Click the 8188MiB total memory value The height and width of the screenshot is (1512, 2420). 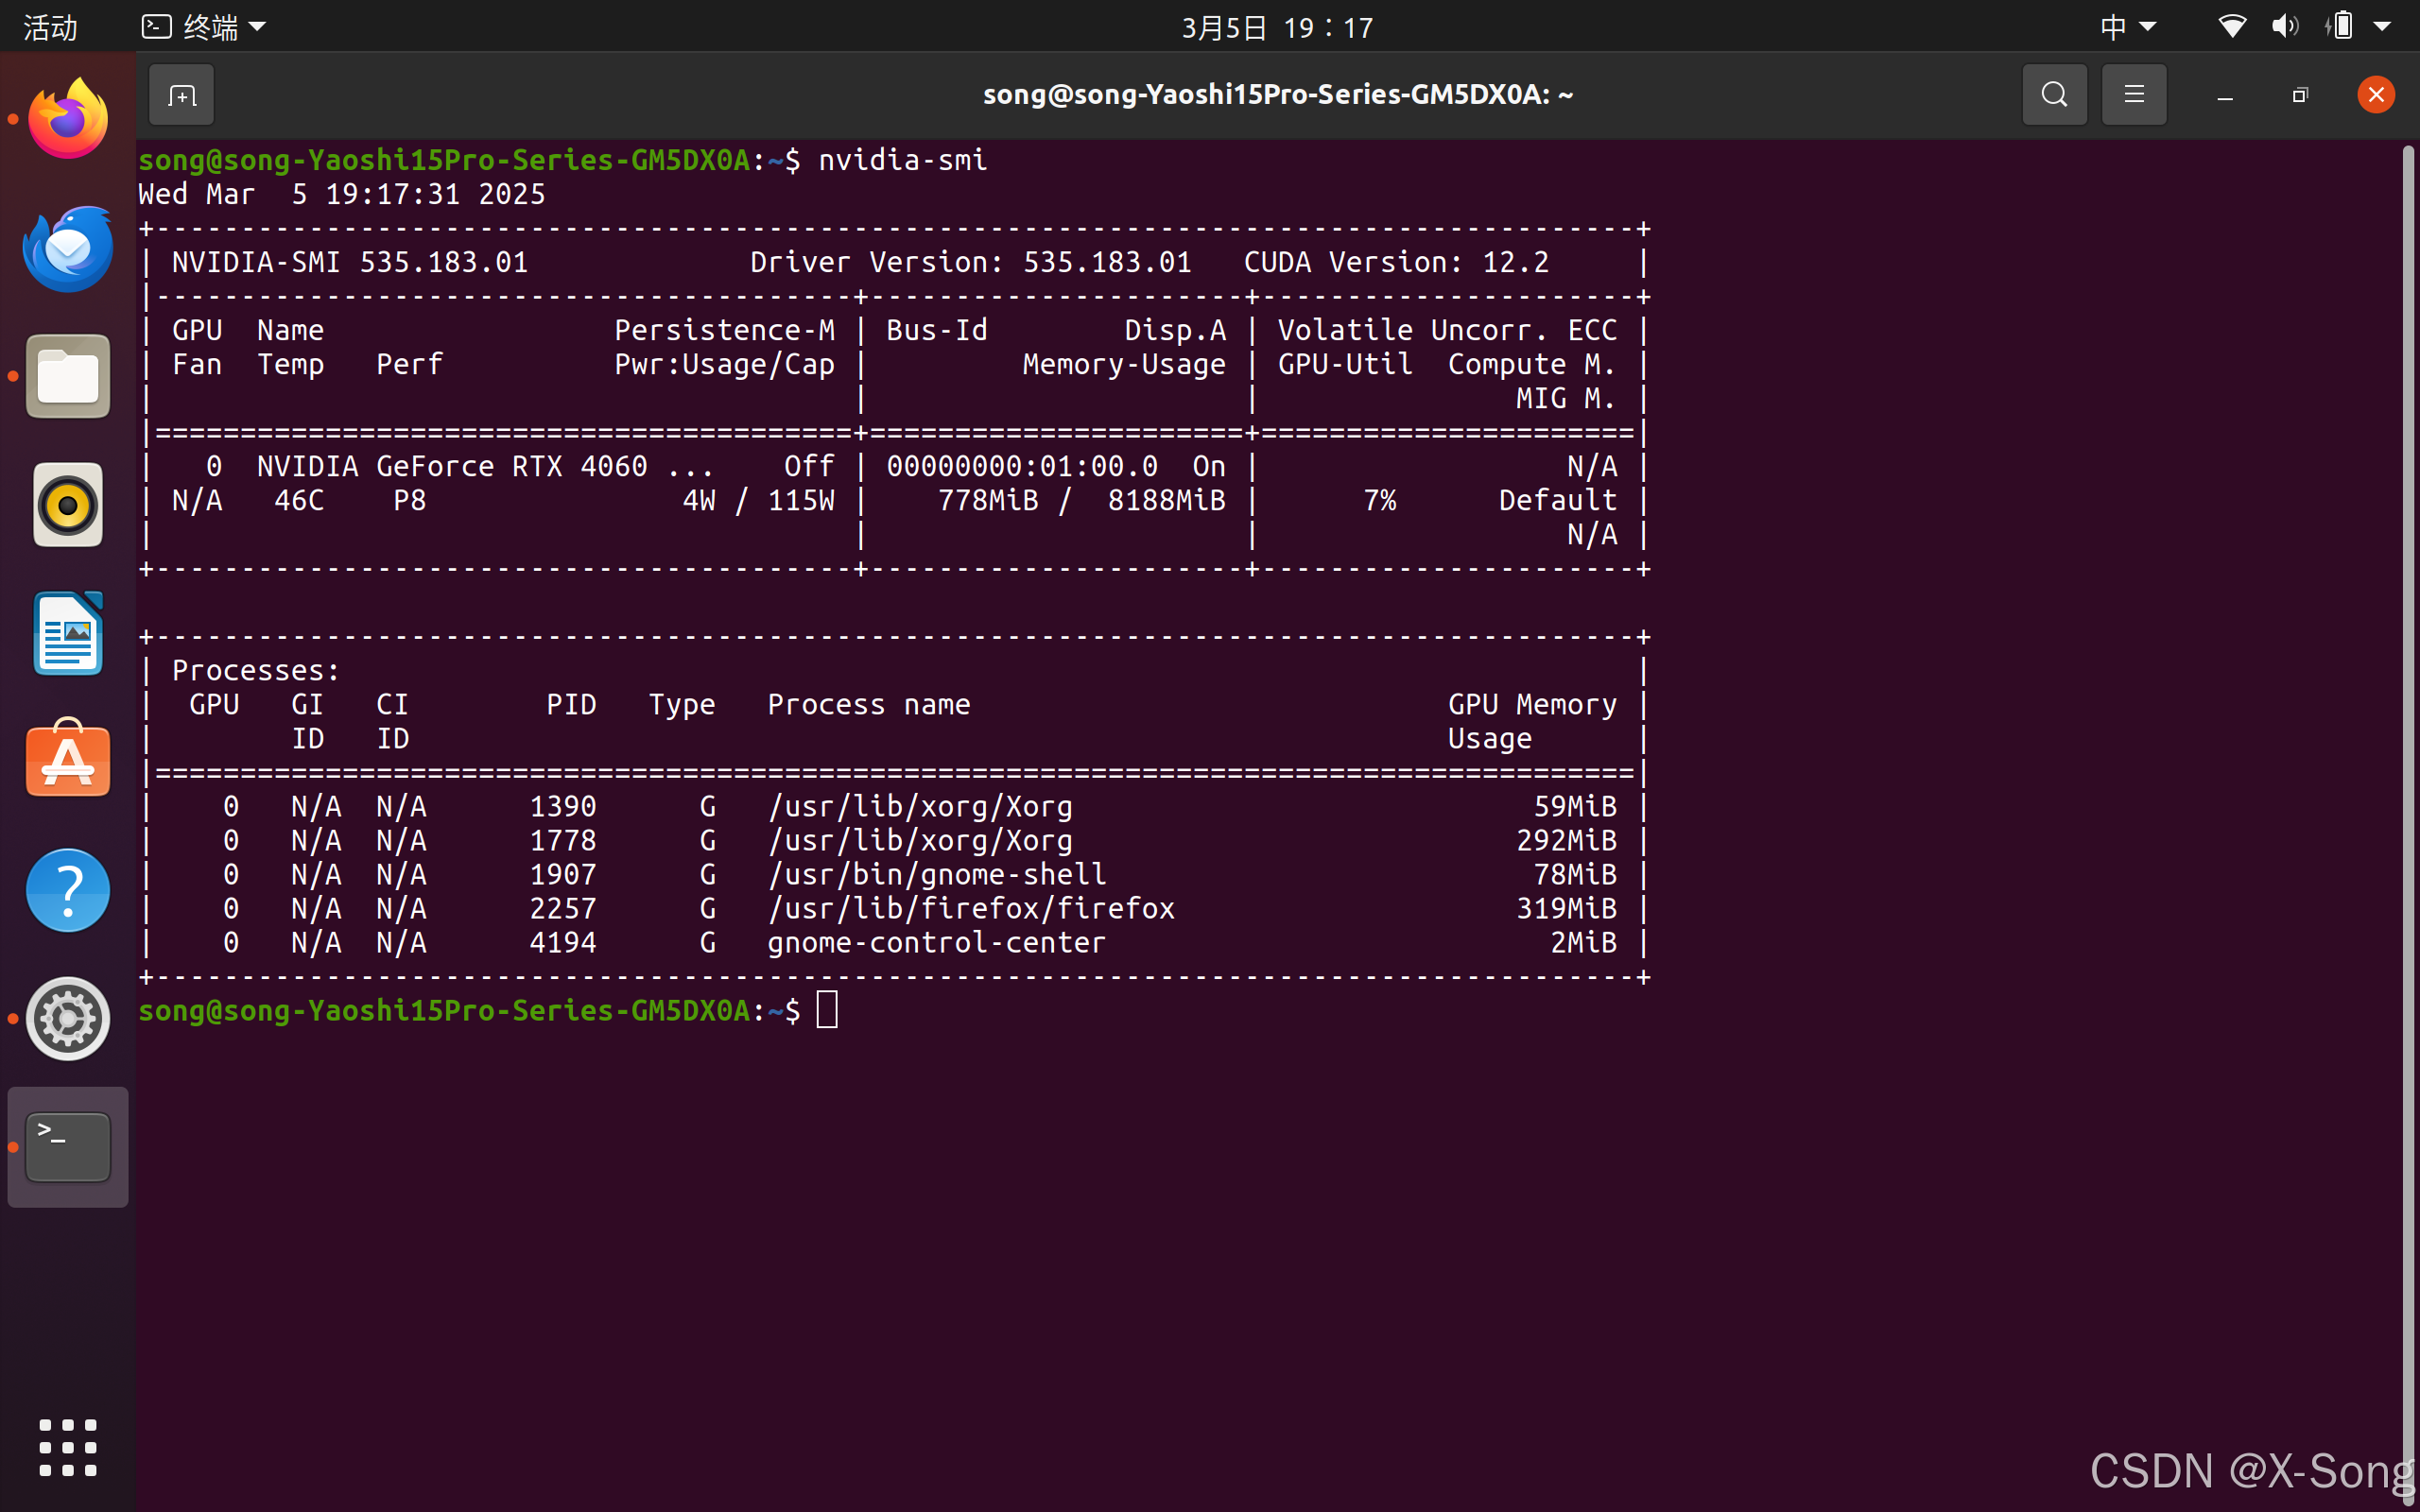(1166, 500)
